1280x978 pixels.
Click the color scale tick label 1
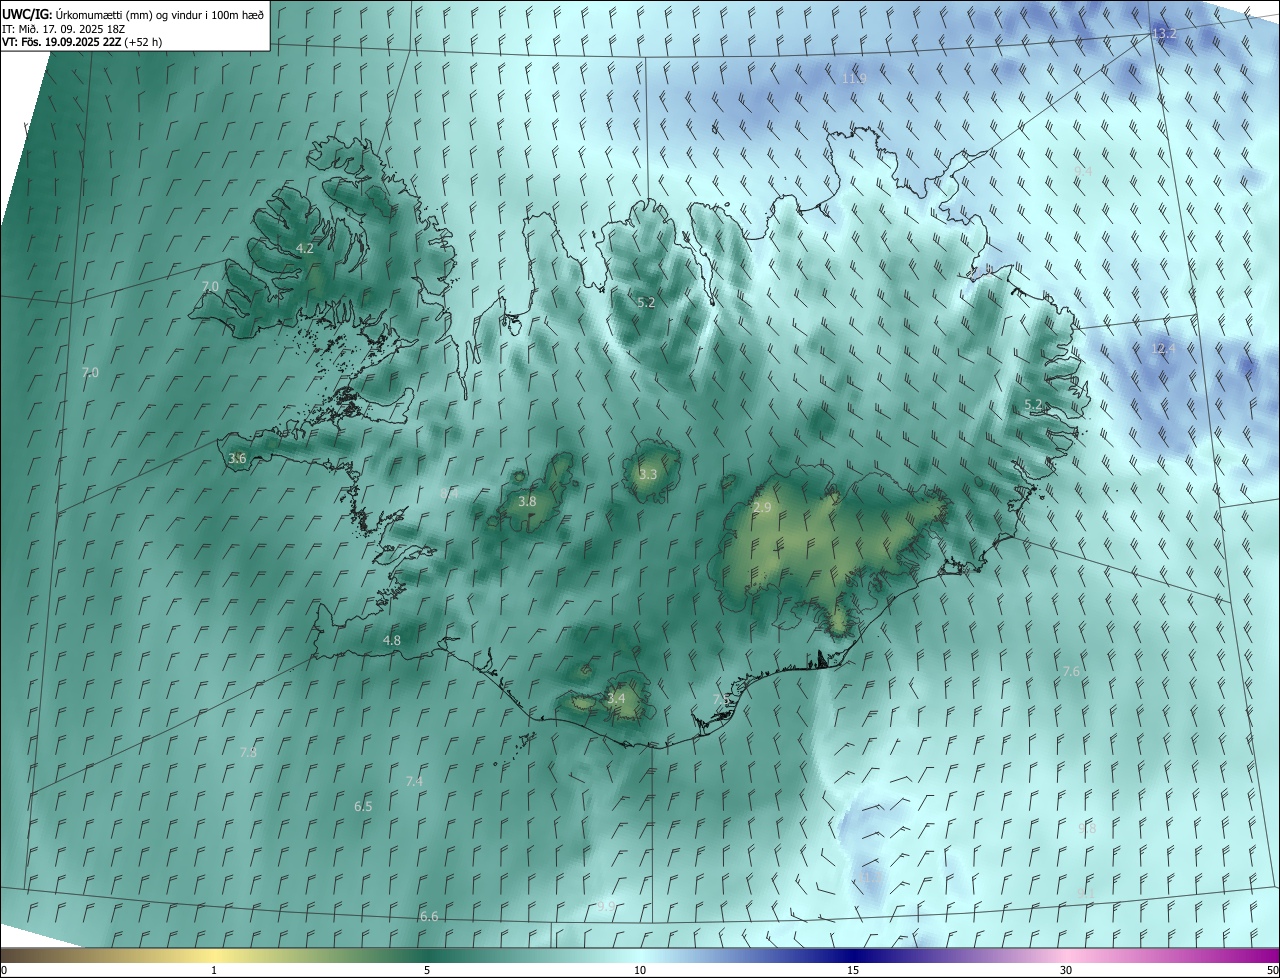[214, 970]
